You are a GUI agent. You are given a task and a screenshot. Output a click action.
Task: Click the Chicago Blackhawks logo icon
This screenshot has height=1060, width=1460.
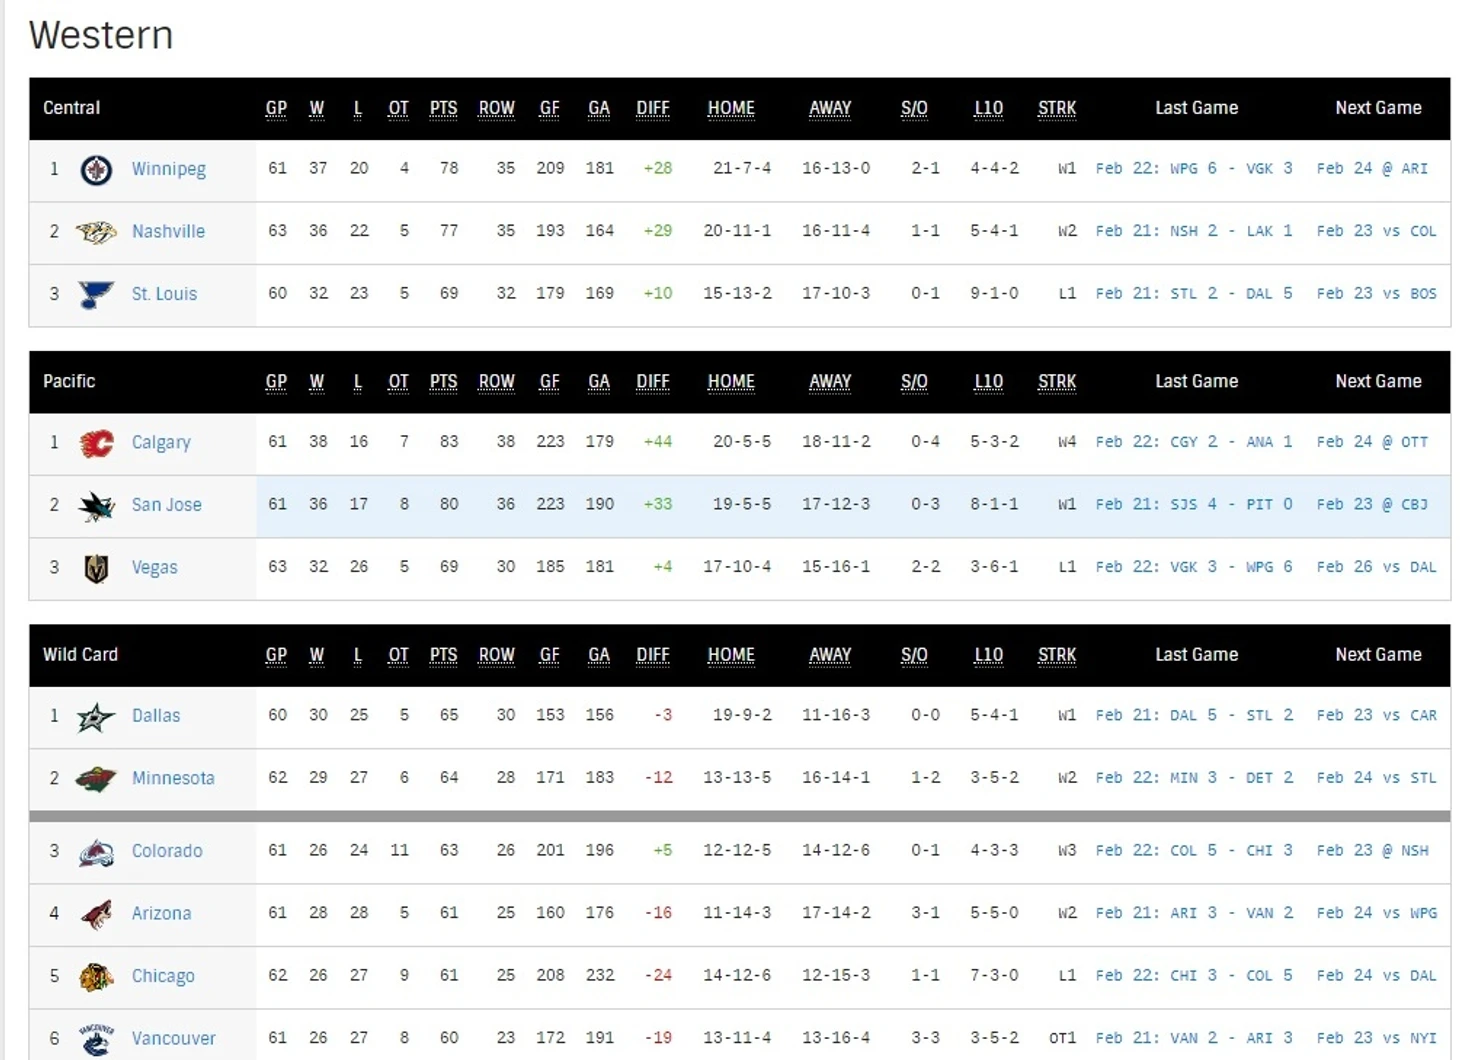(96, 976)
